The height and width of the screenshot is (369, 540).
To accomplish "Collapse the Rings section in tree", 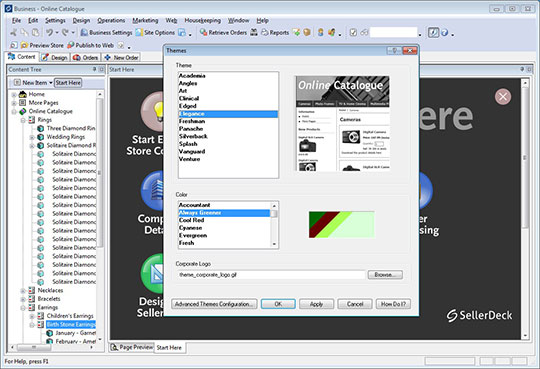I will pos(23,120).
